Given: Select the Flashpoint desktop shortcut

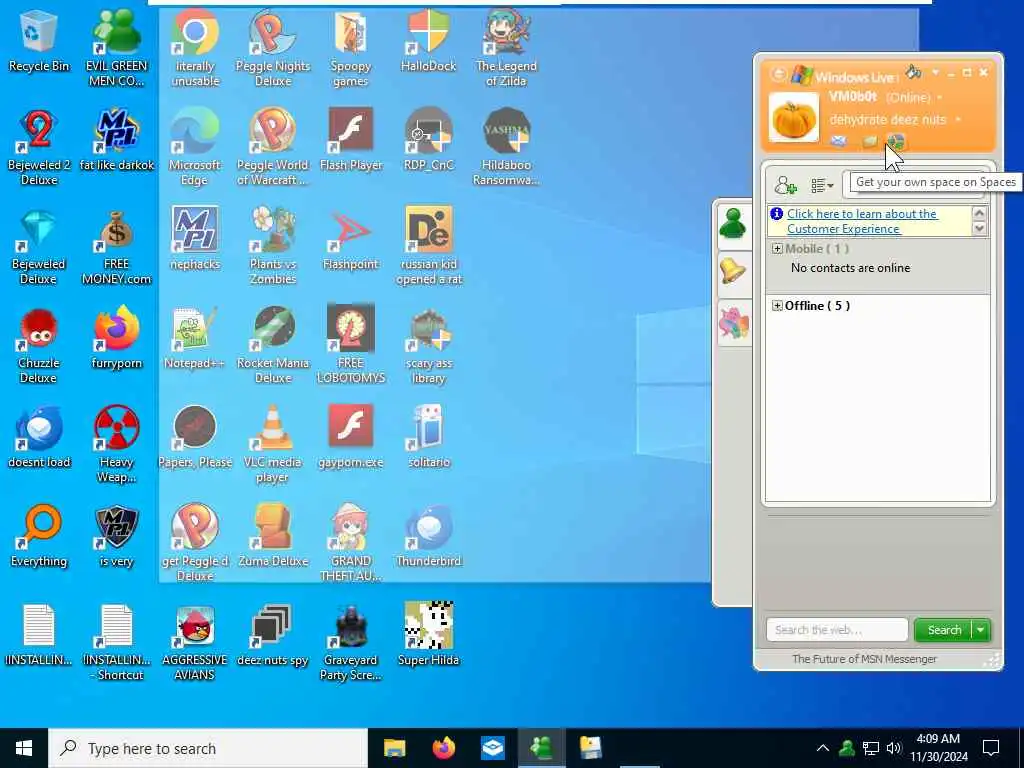Looking at the screenshot, I should coord(351,239).
